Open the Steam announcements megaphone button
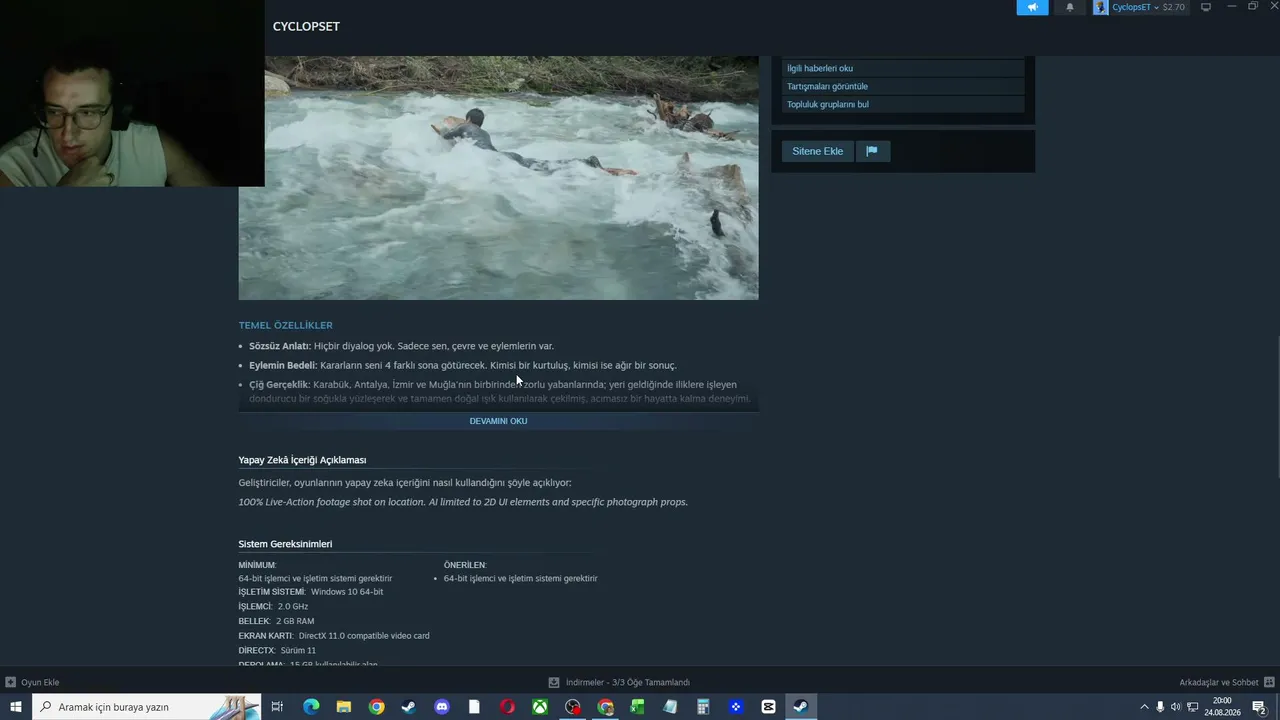Viewport: 1280px width, 720px height. pos(1032,7)
